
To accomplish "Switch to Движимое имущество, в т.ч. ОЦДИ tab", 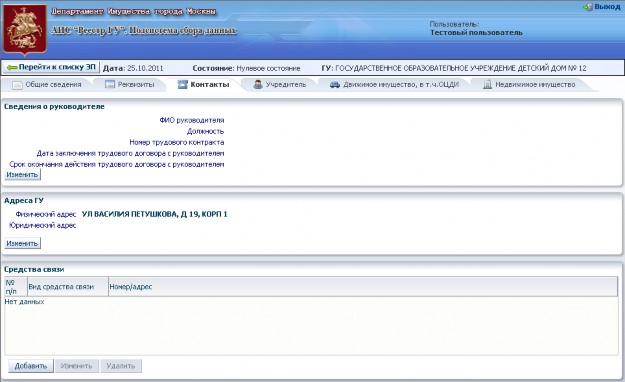I will tap(394, 85).
